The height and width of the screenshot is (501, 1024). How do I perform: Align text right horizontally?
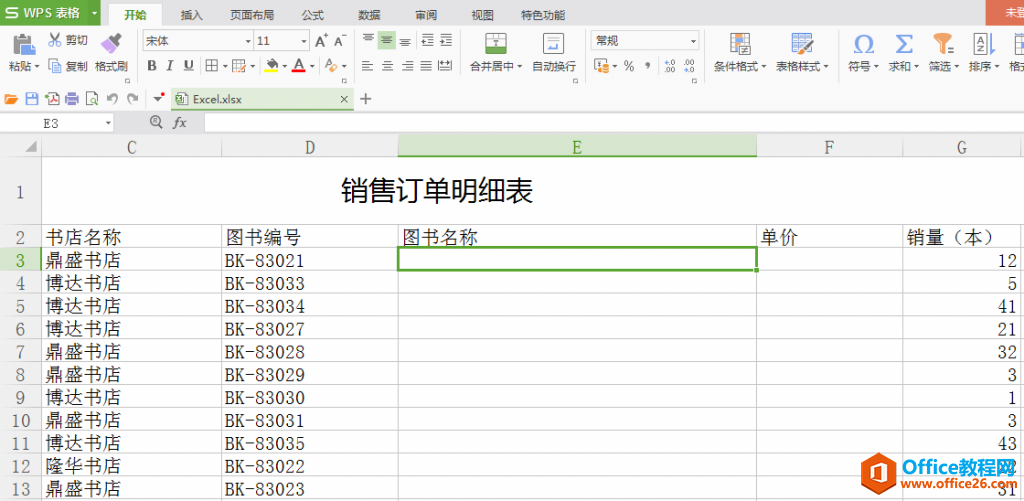click(x=408, y=65)
